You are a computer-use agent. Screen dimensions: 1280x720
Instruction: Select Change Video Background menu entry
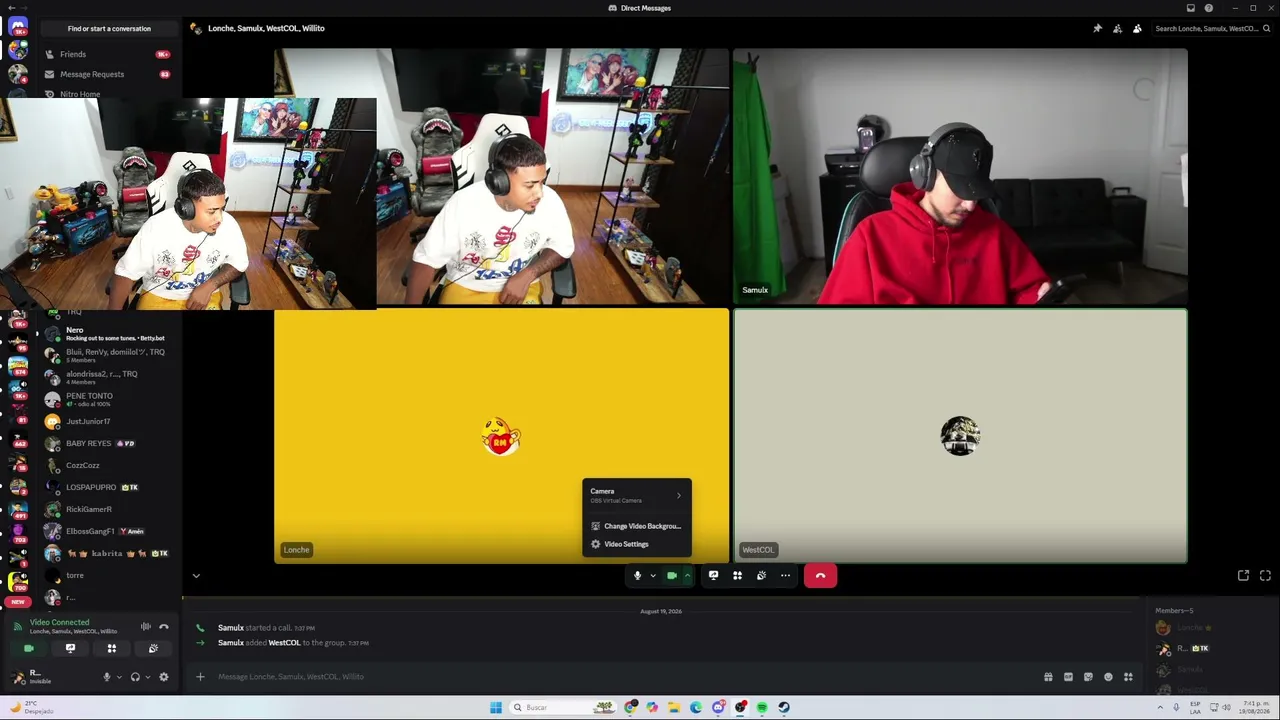point(637,526)
